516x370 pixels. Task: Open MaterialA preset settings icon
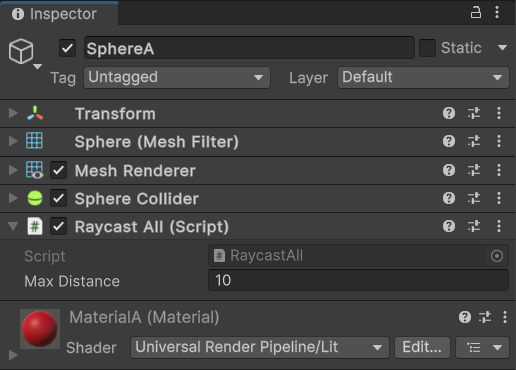coord(485,317)
